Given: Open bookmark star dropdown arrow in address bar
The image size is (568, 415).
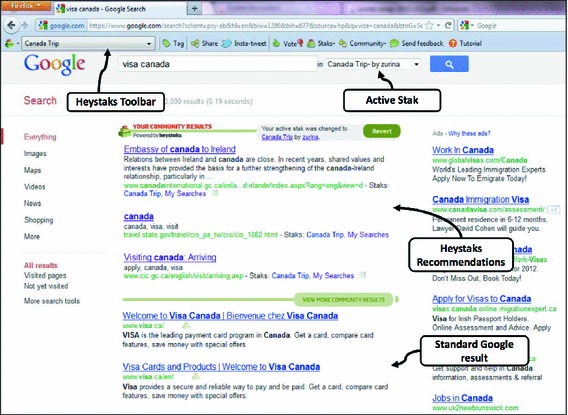Looking at the screenshot, I should (x=438, y=25).
